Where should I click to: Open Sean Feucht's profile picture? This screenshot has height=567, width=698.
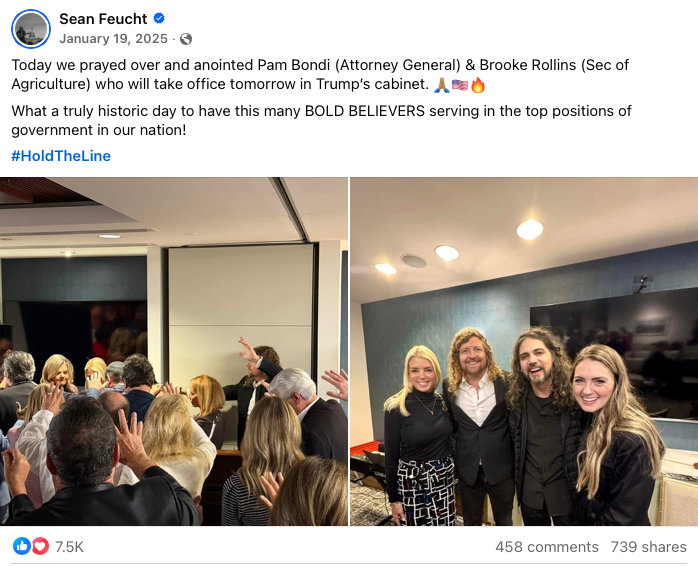click(31, 29)
